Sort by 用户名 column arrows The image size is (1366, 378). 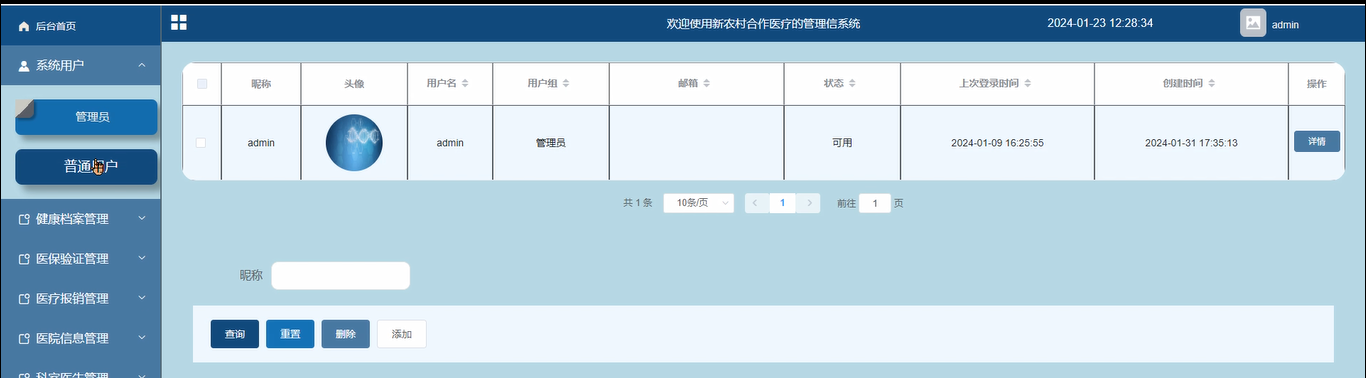click(465, 83)
